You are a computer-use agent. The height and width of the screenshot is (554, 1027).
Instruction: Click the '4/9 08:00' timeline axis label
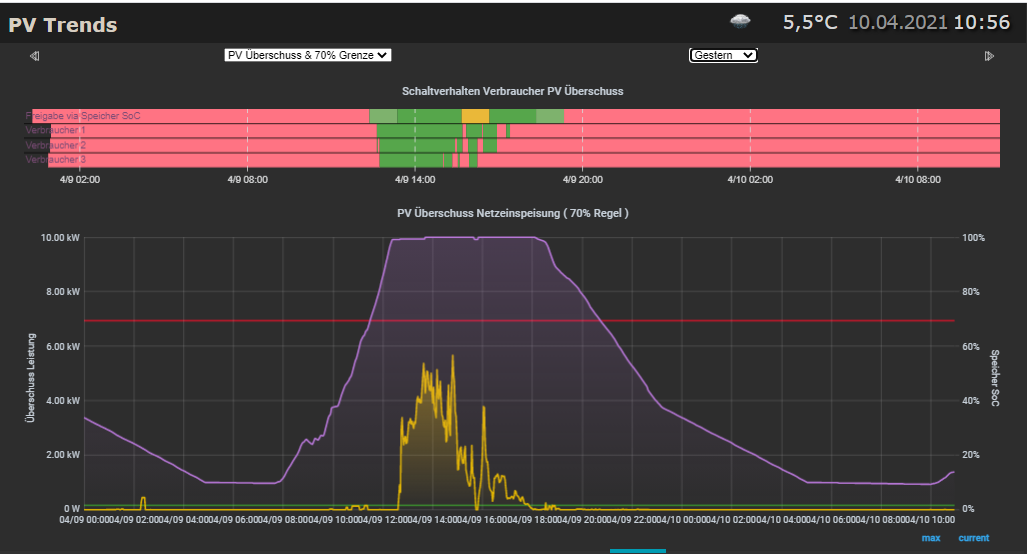pyautogui.click(x=248, y=179)
